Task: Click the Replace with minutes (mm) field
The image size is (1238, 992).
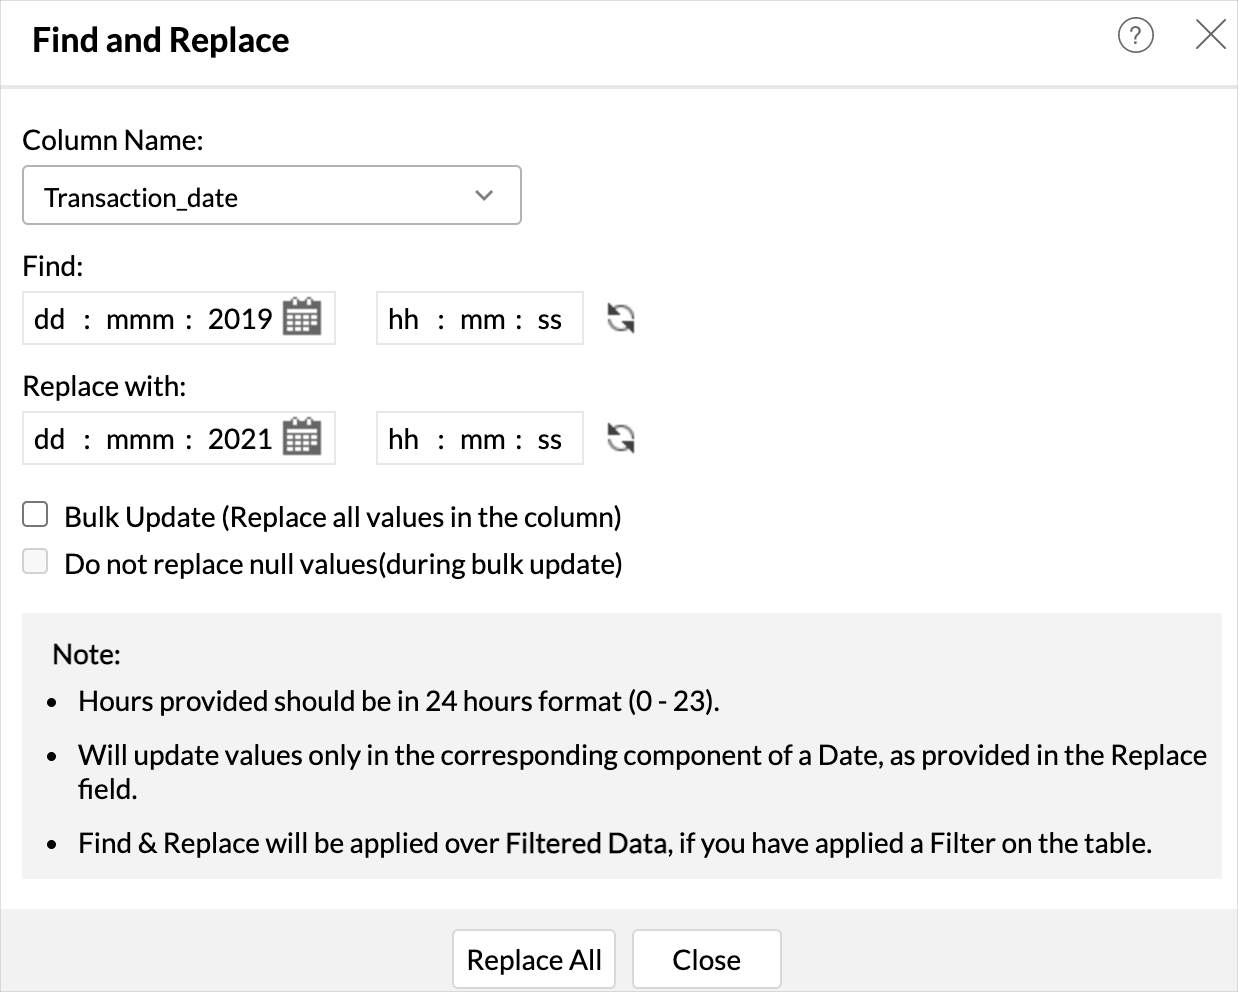Action: click(482, 439)
